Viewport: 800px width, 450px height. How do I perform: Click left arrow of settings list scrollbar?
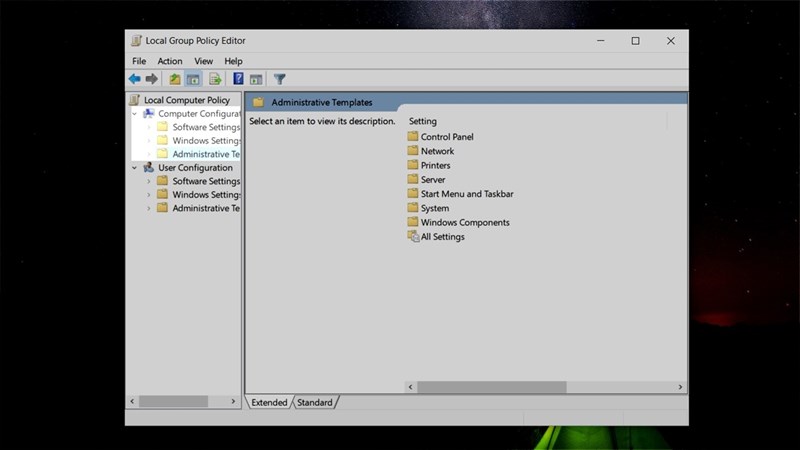[411, 387]
